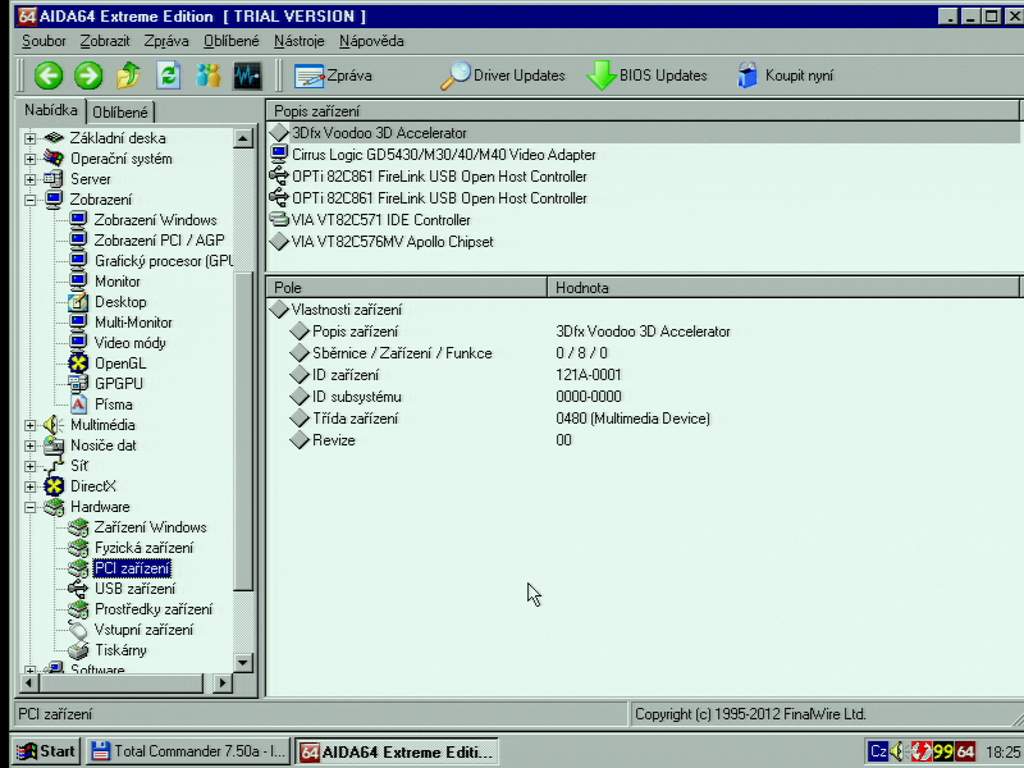Select Prostředky zařízení in the tree

click(x=153, y=609)
